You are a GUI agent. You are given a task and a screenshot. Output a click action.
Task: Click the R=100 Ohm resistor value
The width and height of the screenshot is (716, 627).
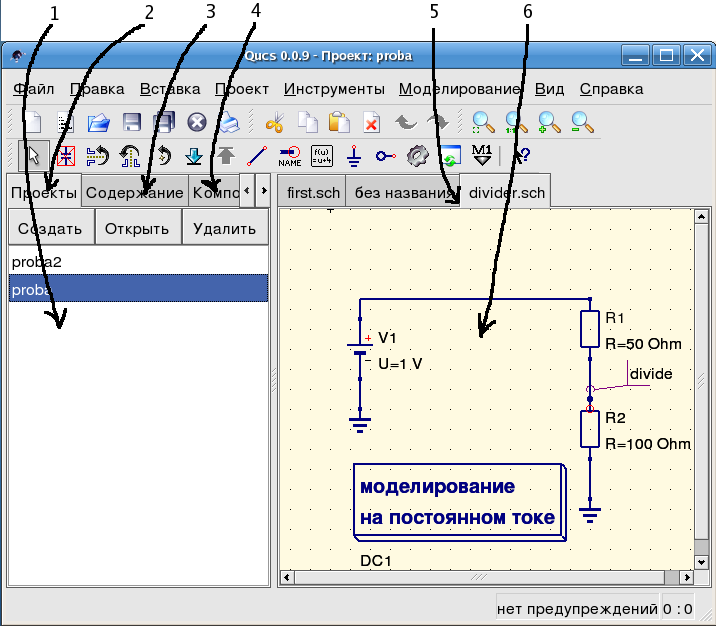point(648,444)
